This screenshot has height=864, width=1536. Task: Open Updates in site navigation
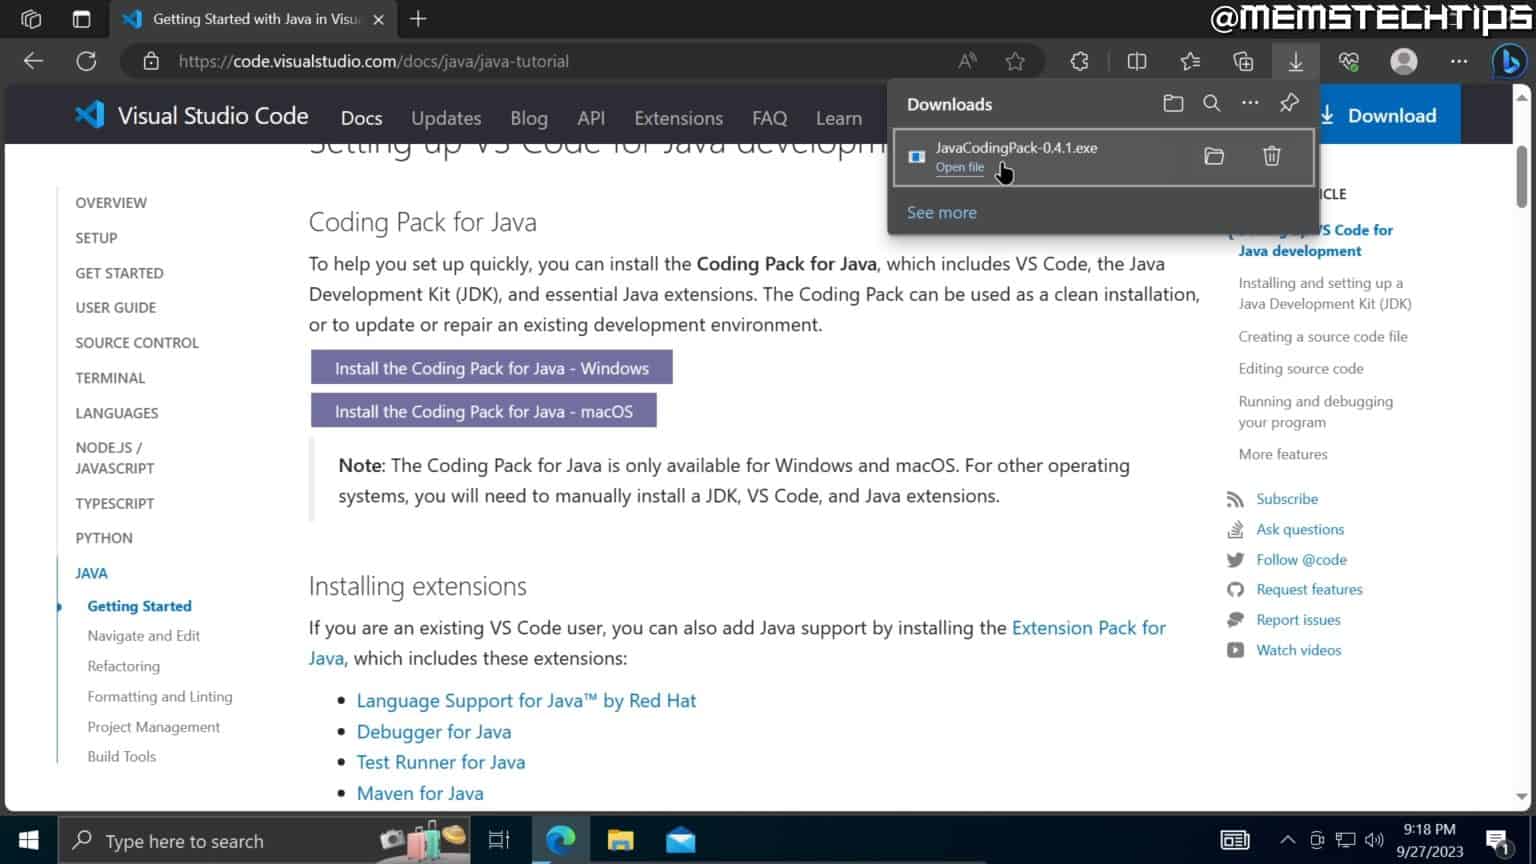(446, 118)
